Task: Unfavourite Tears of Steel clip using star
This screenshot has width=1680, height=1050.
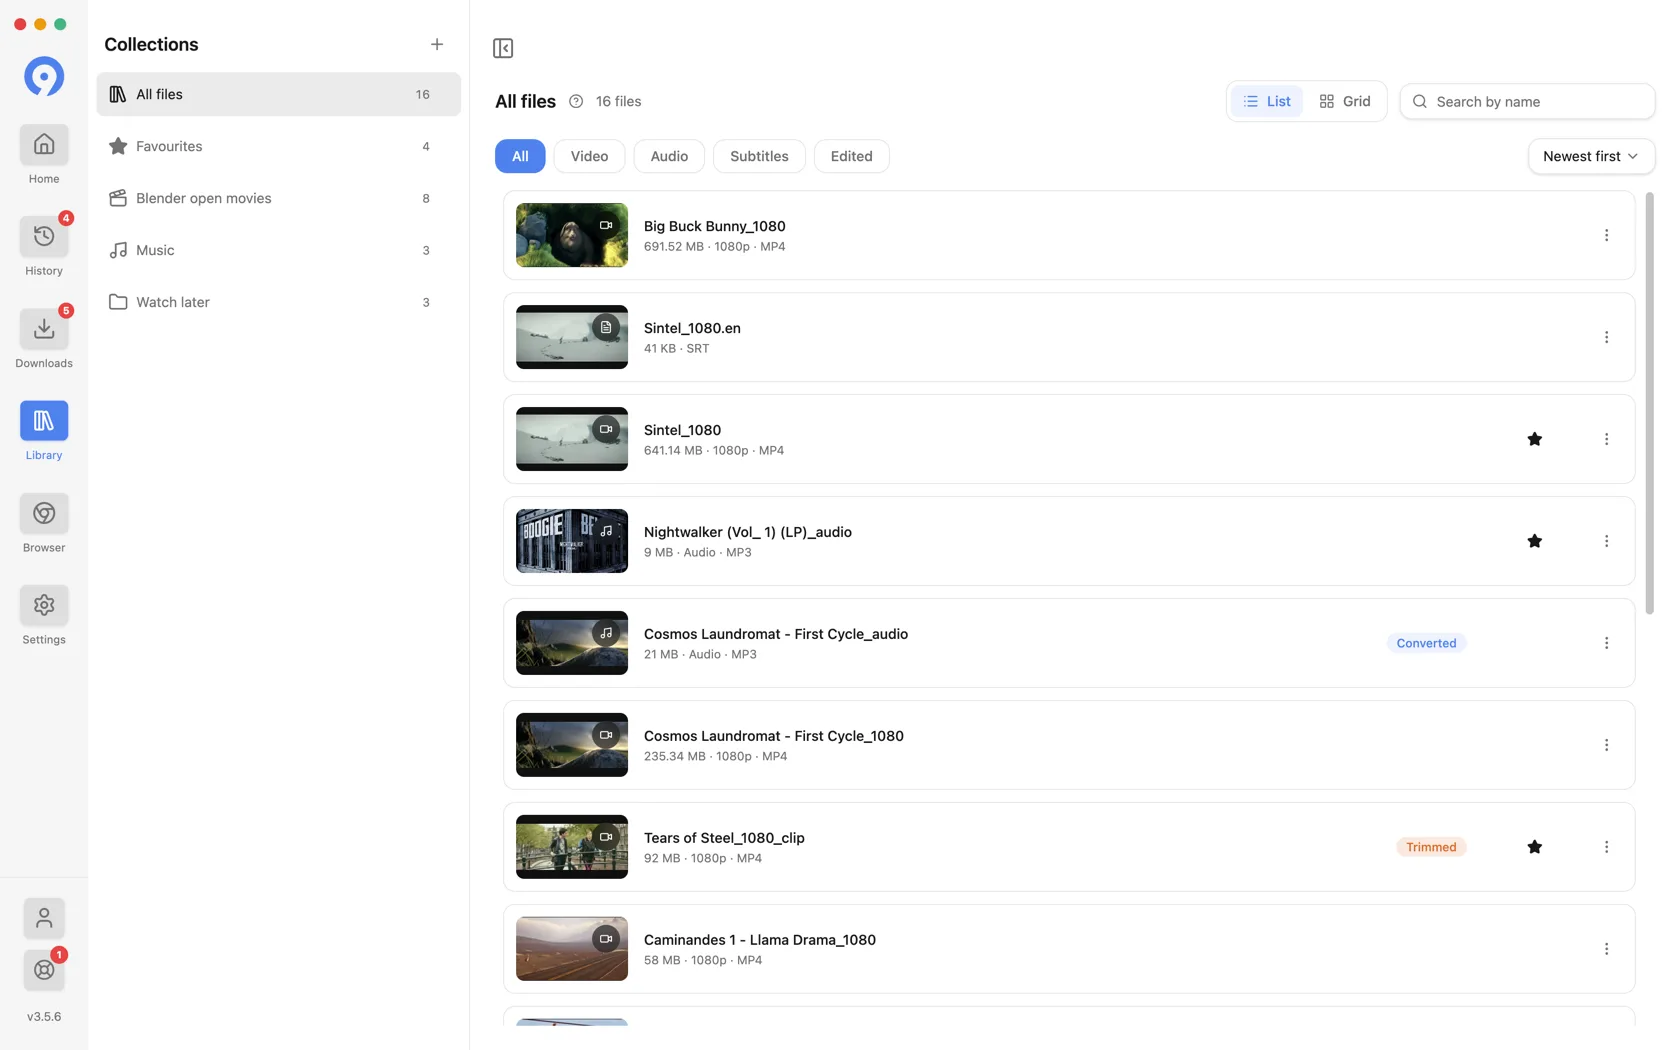Action: click(x=1534, y=847)
